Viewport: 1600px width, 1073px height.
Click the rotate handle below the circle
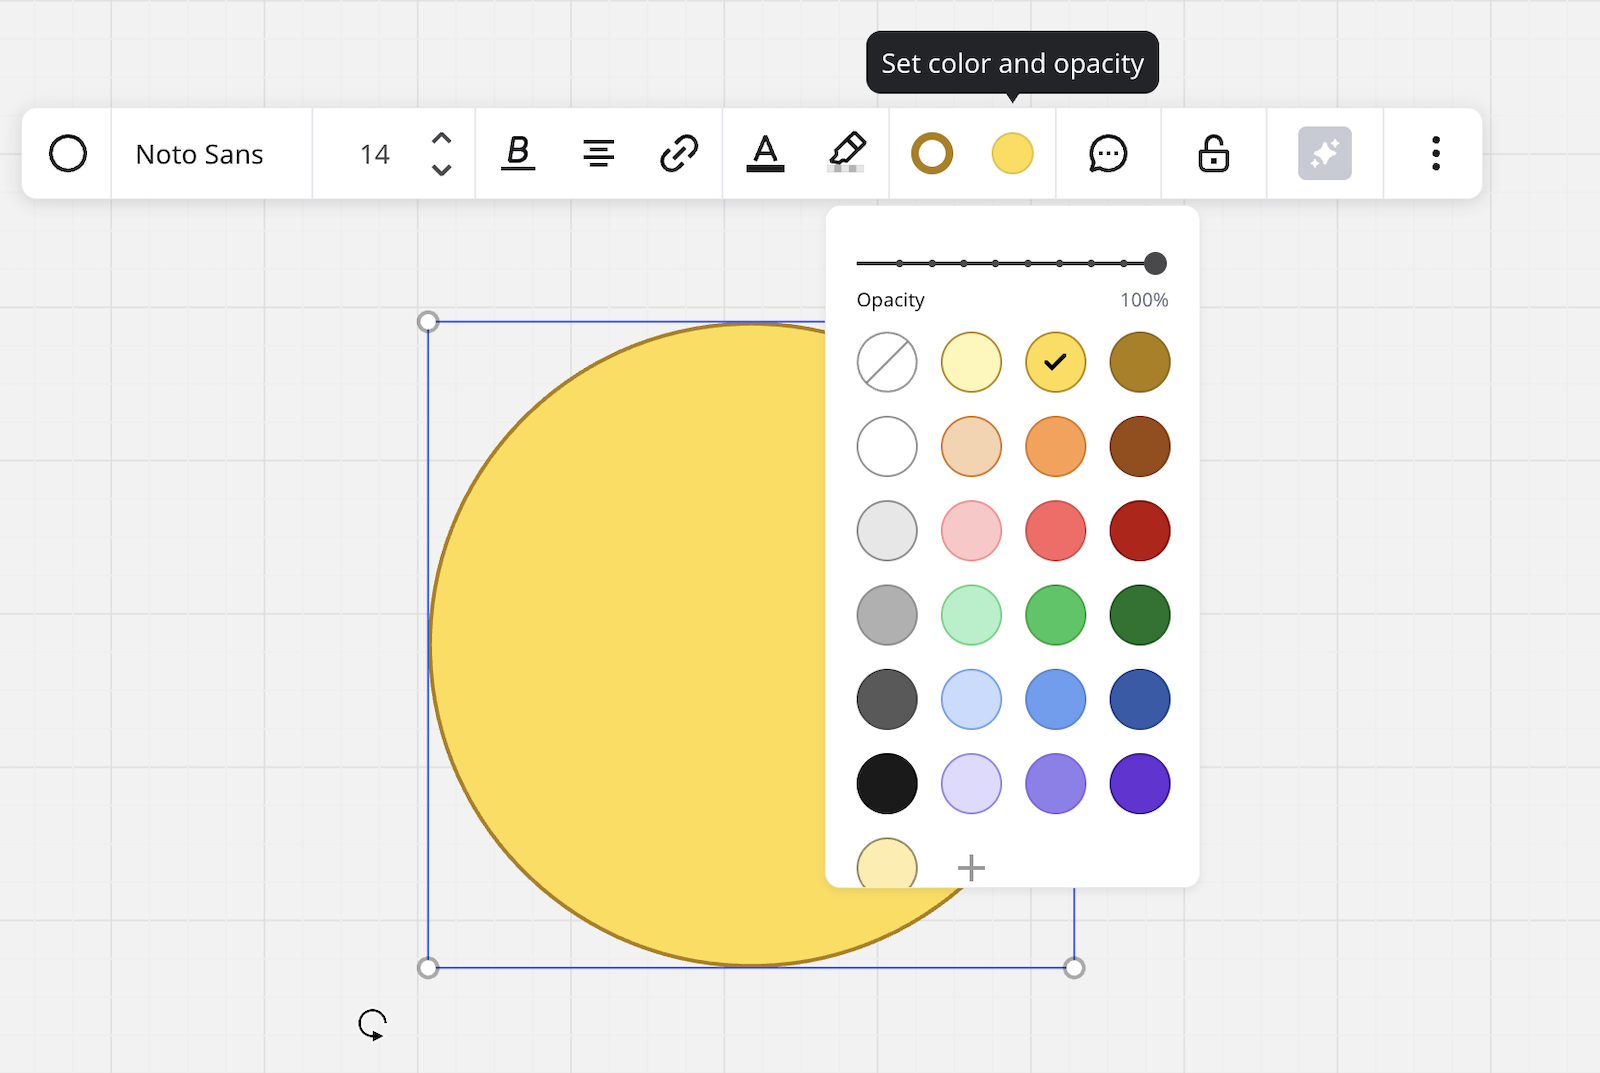[x=372, y=1025]
